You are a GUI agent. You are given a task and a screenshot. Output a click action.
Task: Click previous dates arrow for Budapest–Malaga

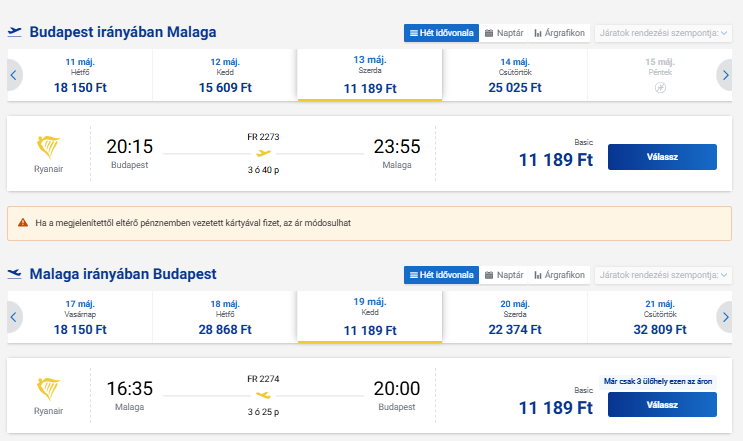(14, 75)
